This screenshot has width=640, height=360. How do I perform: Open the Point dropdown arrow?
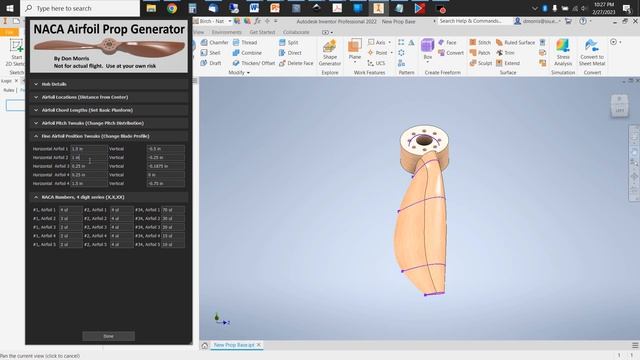click(x=391, y=53)
